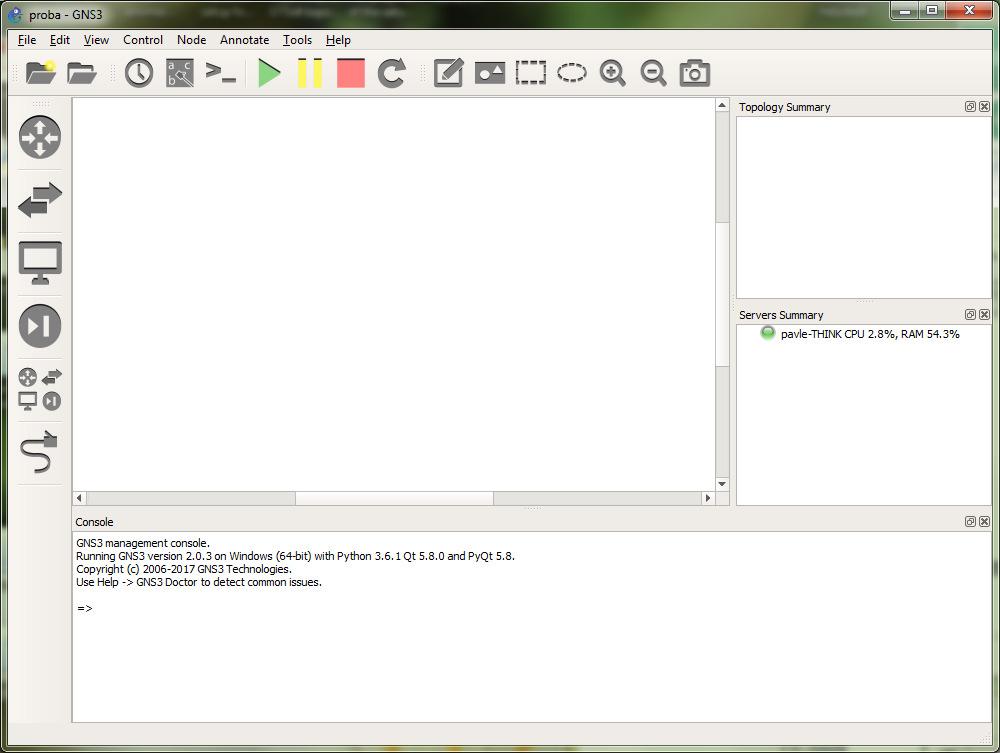1000x753 pixels.
Task: Browse all devices icon in sidebar
Action: pos(40,389)
